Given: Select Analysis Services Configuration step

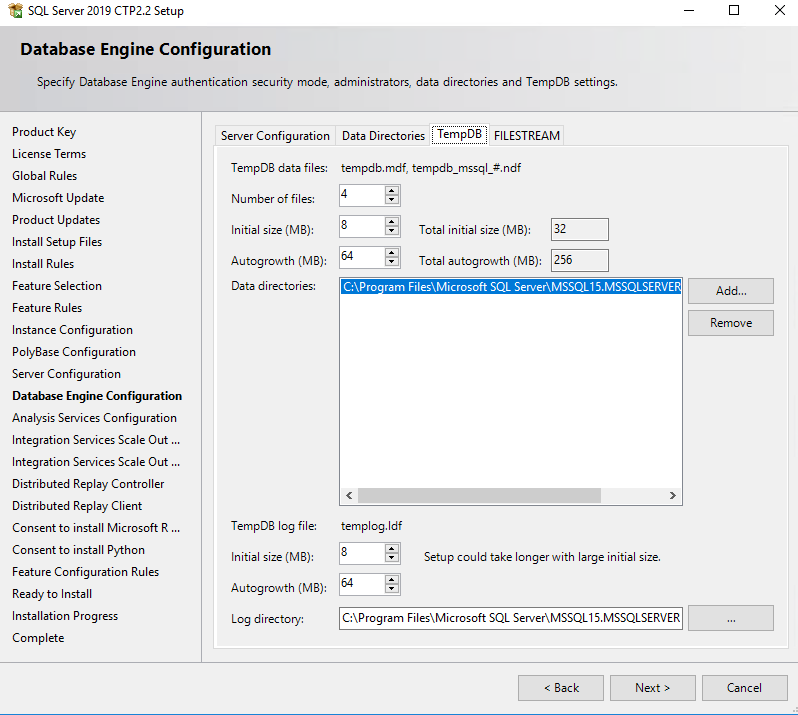Looking at the screenshot, I should point(95,418).
